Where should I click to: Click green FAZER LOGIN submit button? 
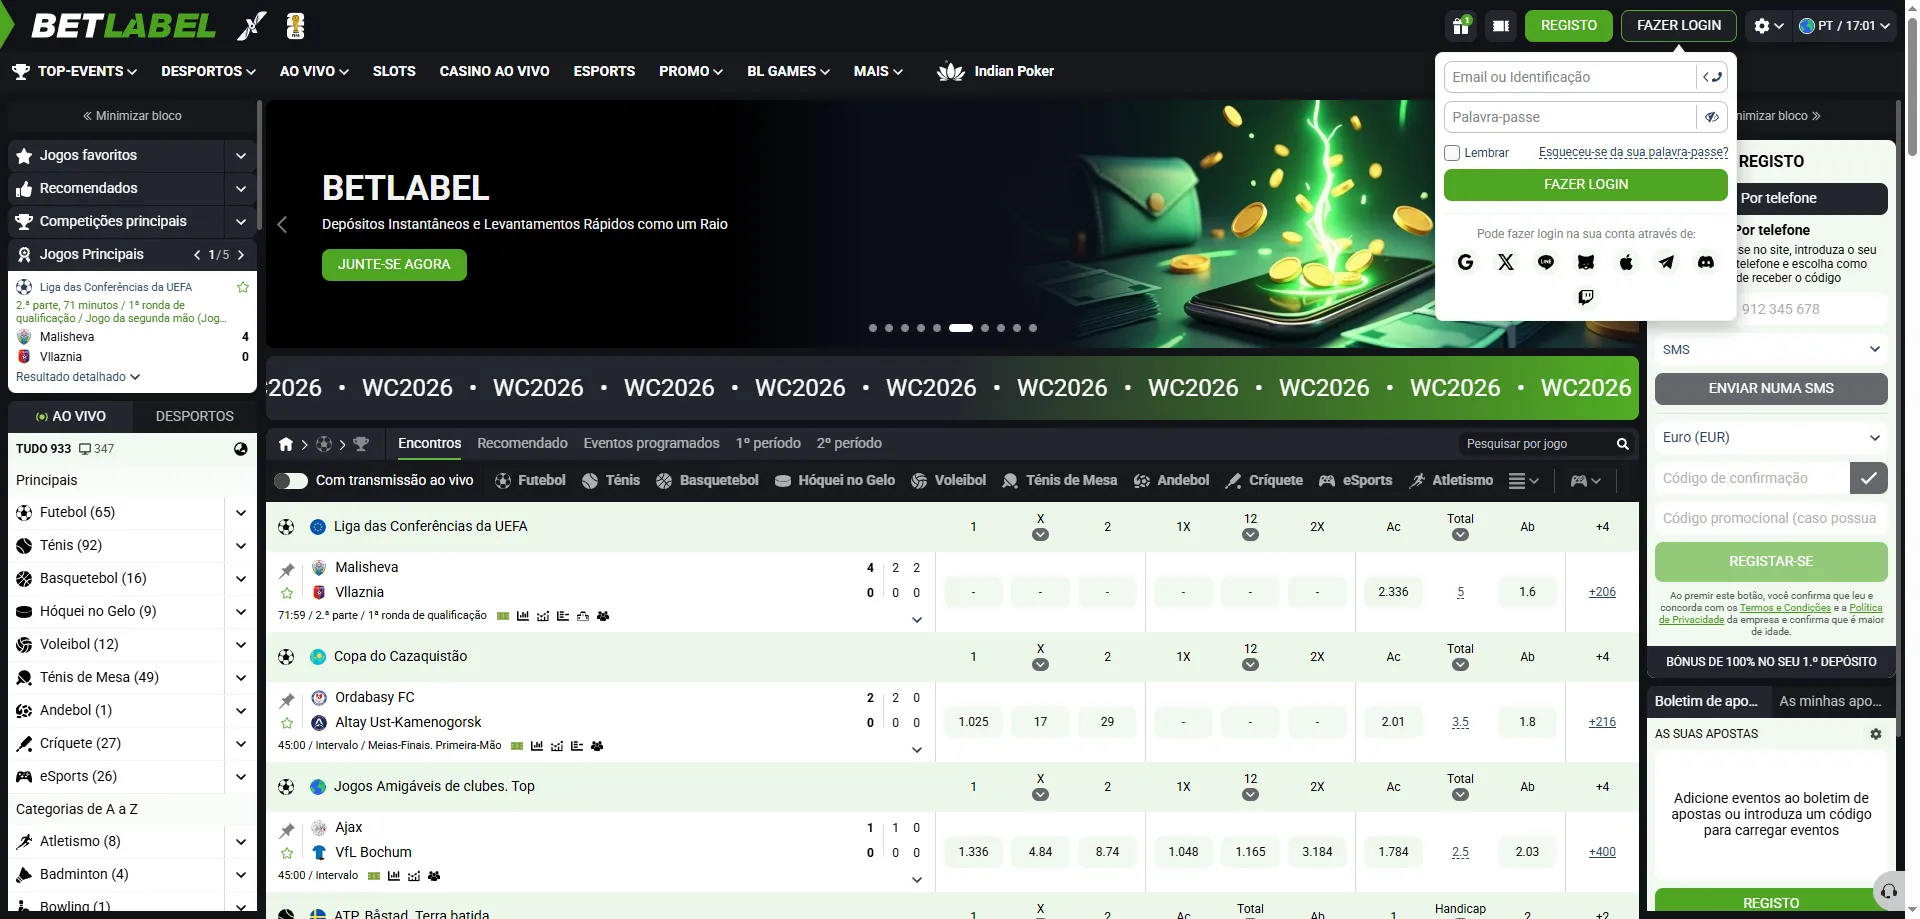tap(1586, 184)
